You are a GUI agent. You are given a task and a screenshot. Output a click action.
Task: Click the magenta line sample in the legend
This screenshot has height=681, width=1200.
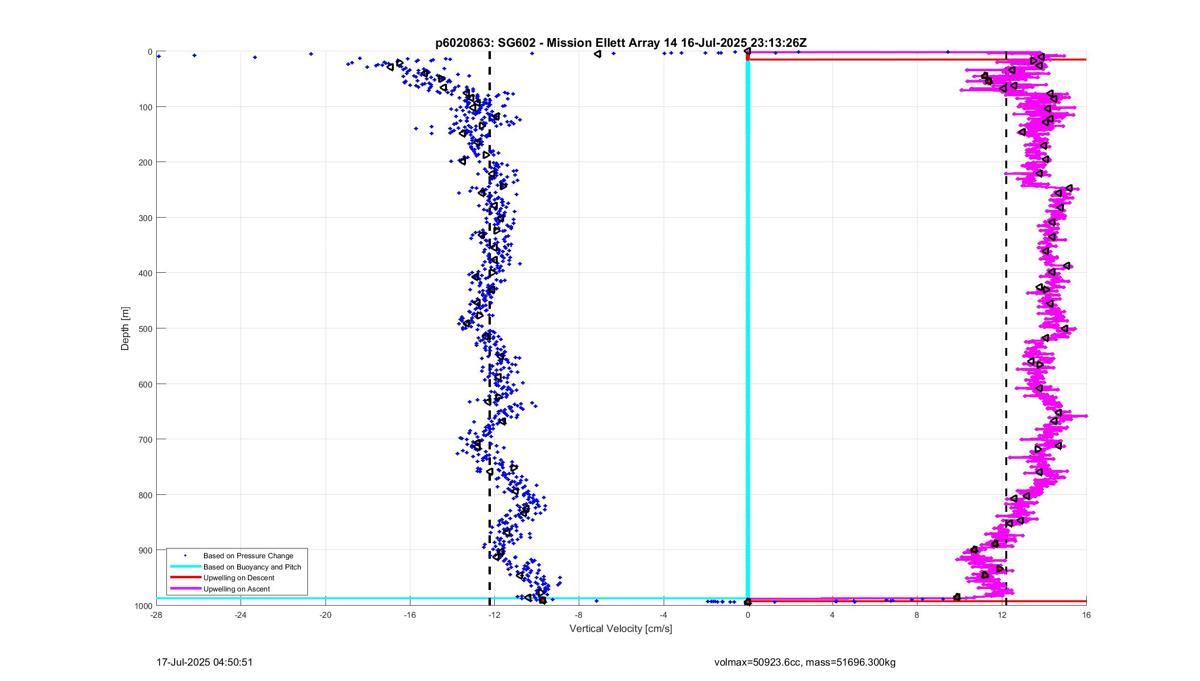pyautogui.click(x=184, y=589)
